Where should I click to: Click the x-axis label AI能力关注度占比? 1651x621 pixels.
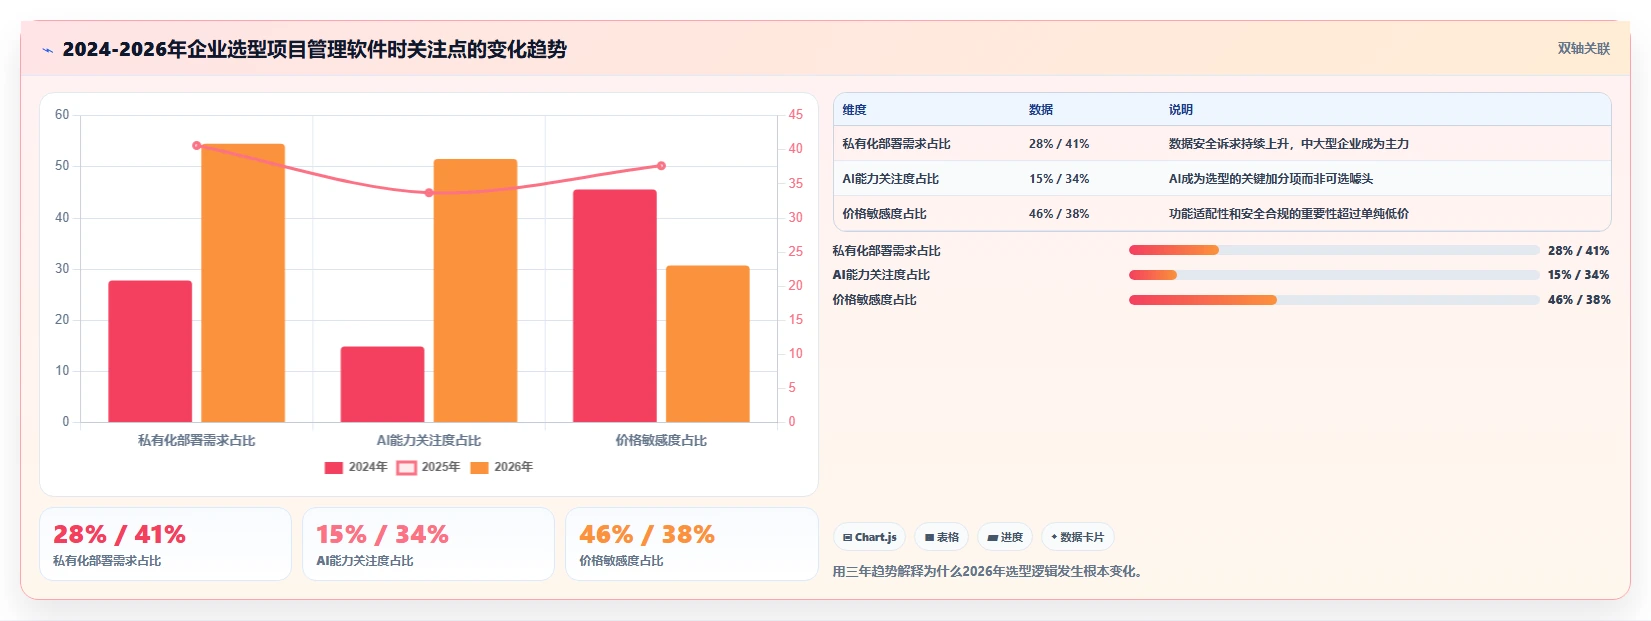click(429, 440)
